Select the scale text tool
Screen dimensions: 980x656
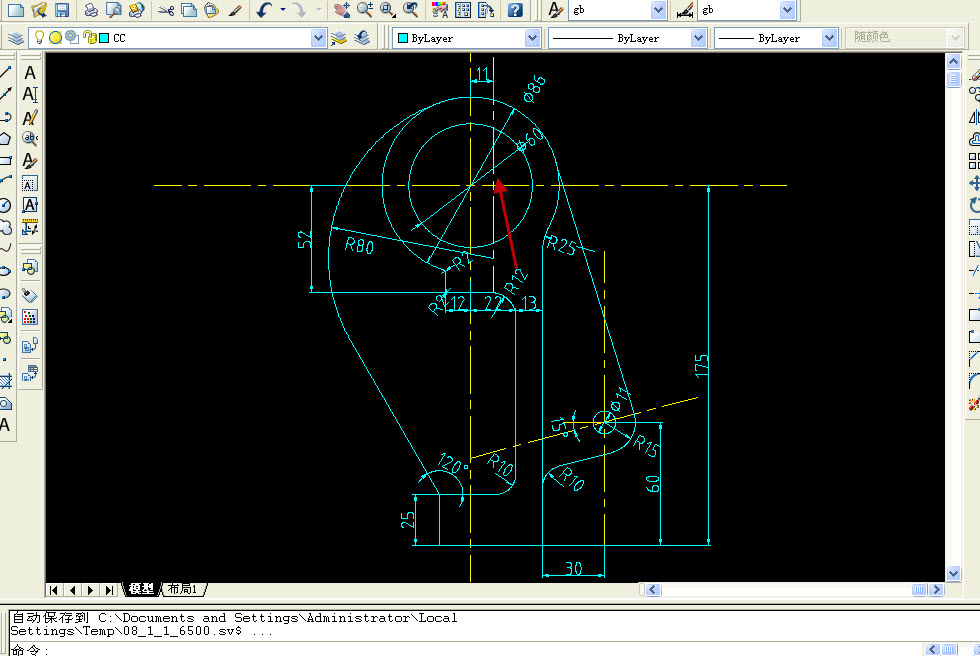[x=30, y=183]
